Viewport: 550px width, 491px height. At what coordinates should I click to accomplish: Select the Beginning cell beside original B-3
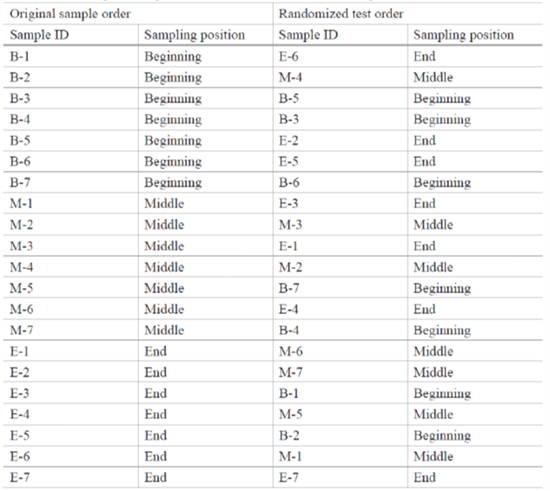pos(206,98)
